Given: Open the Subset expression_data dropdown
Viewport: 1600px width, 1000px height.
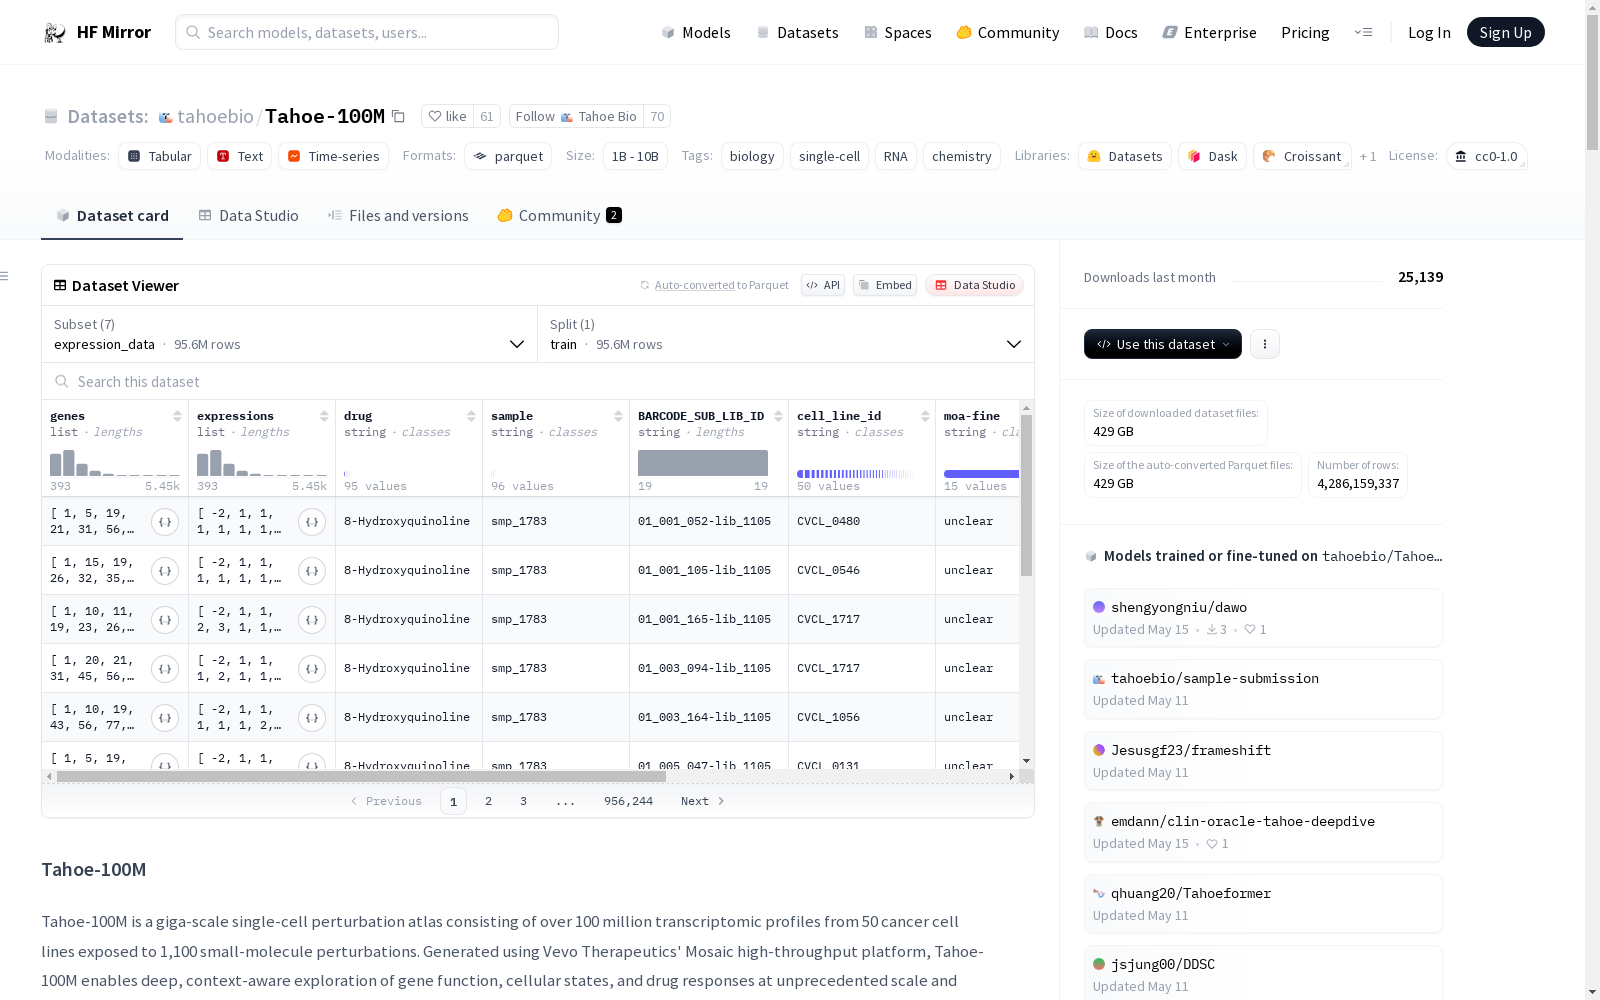Looking at the screenshot, I should pos(290,334).
